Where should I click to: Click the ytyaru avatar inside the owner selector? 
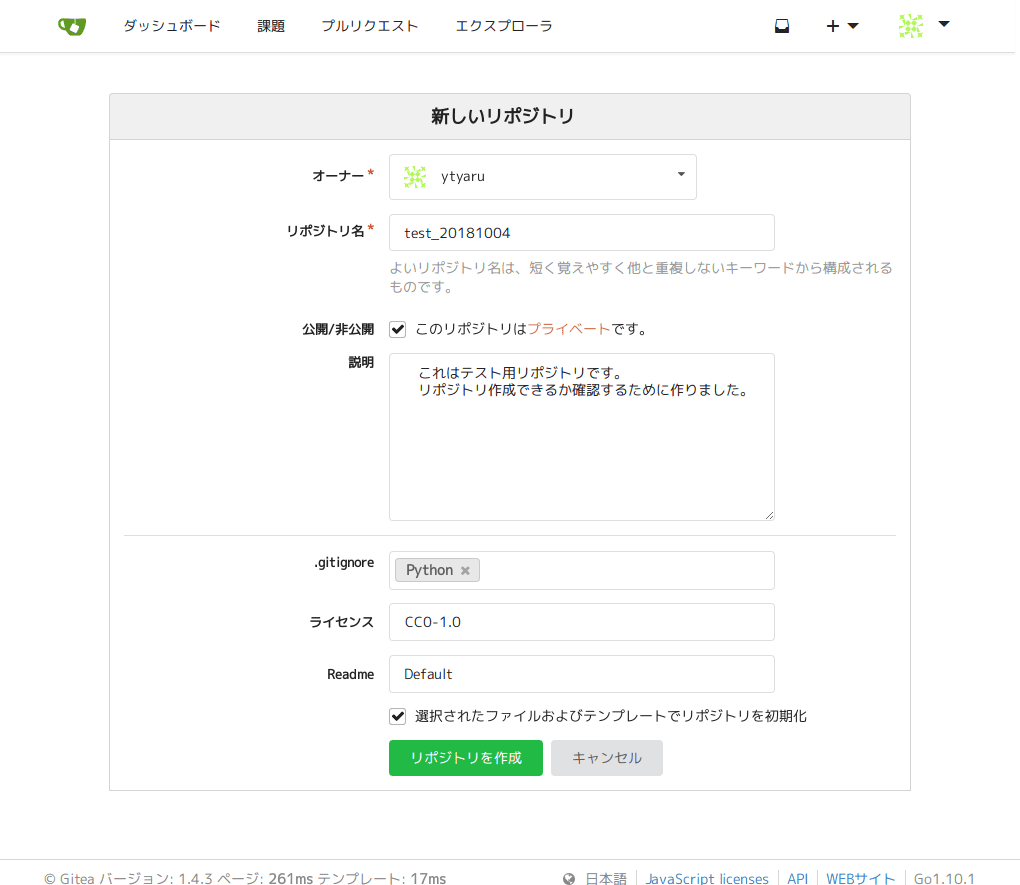[x=414, y=176]
